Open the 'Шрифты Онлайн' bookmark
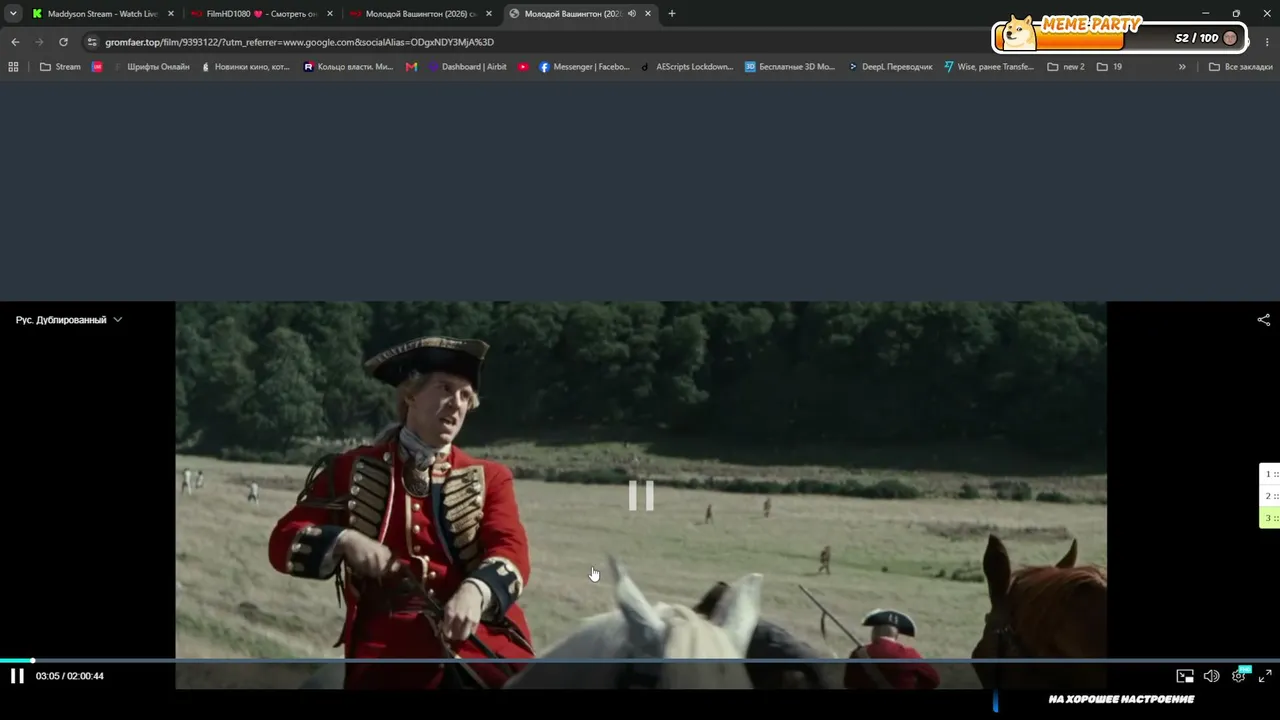The image size is (1280, 720). [152, 67]
